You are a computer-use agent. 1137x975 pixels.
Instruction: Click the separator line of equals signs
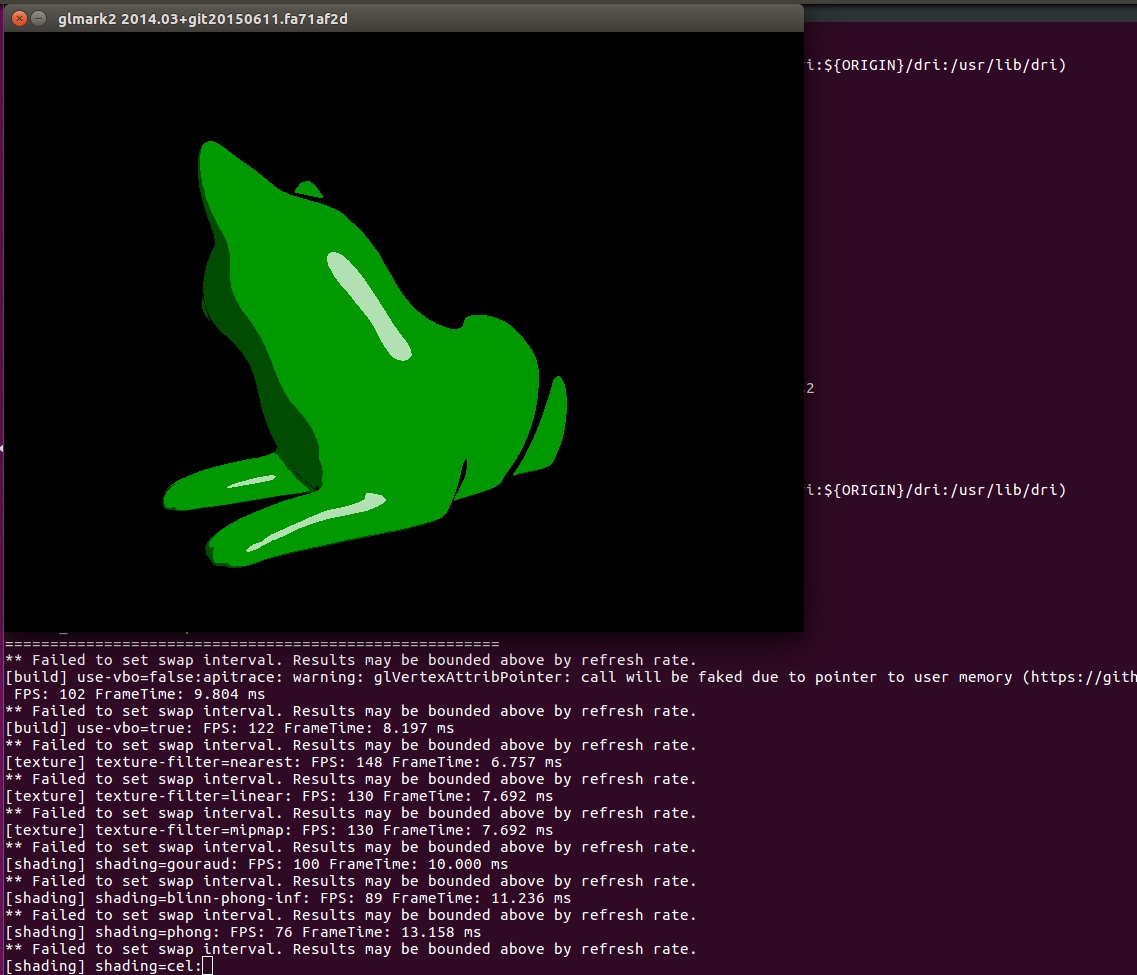coord(250,643)
